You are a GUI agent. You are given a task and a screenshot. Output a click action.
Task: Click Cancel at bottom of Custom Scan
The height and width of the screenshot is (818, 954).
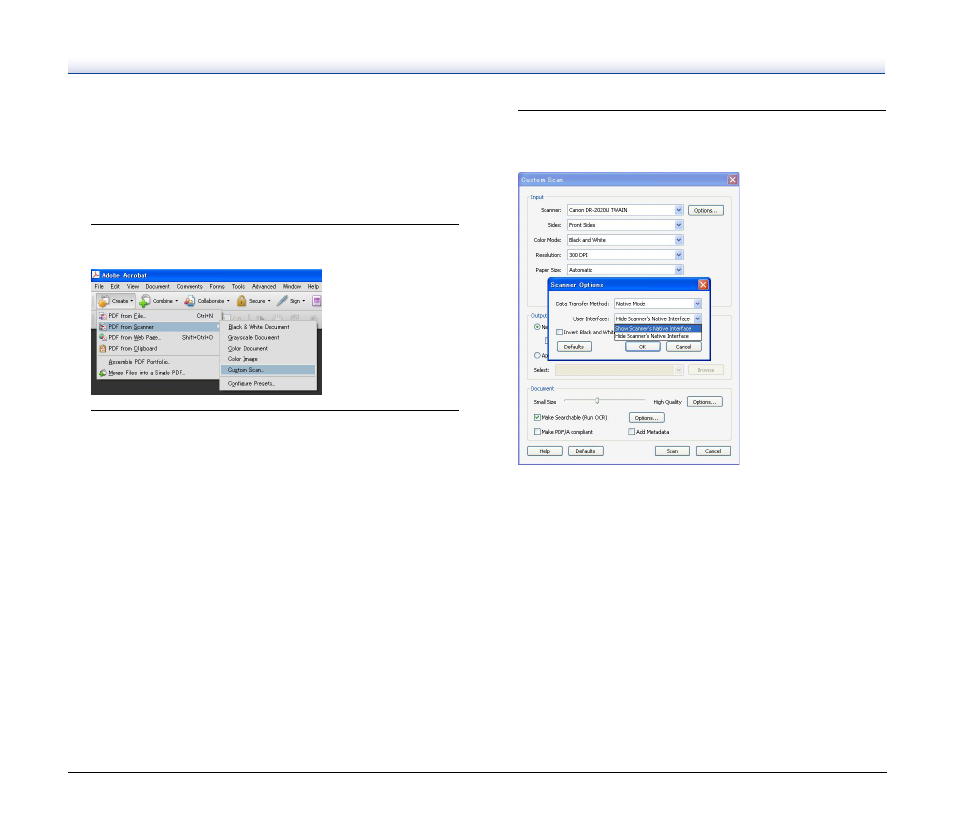pos(713,452)
